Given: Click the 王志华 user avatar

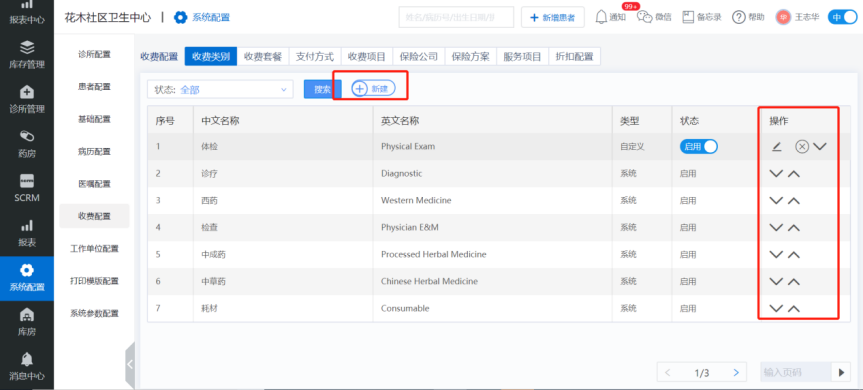Looking at the screenshot, I should click(x=783, y=17).
